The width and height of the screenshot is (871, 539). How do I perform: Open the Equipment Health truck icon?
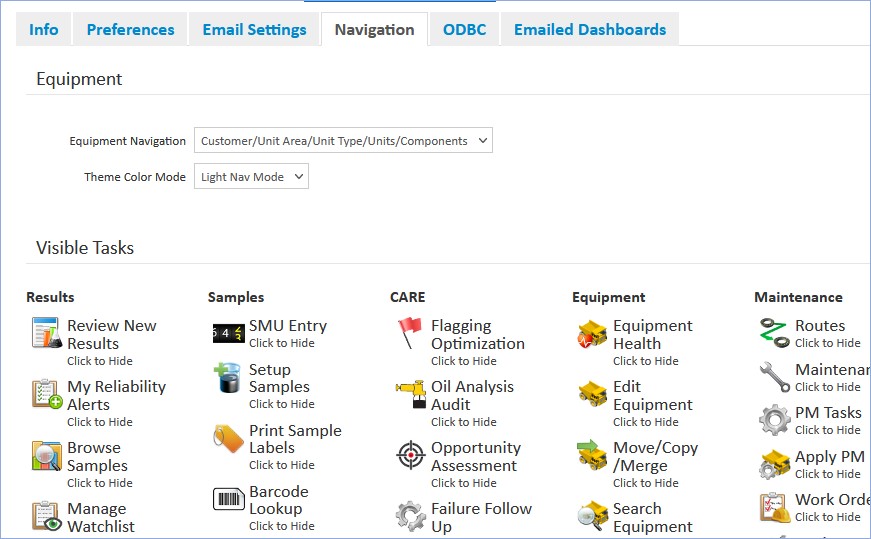[592, 334]
